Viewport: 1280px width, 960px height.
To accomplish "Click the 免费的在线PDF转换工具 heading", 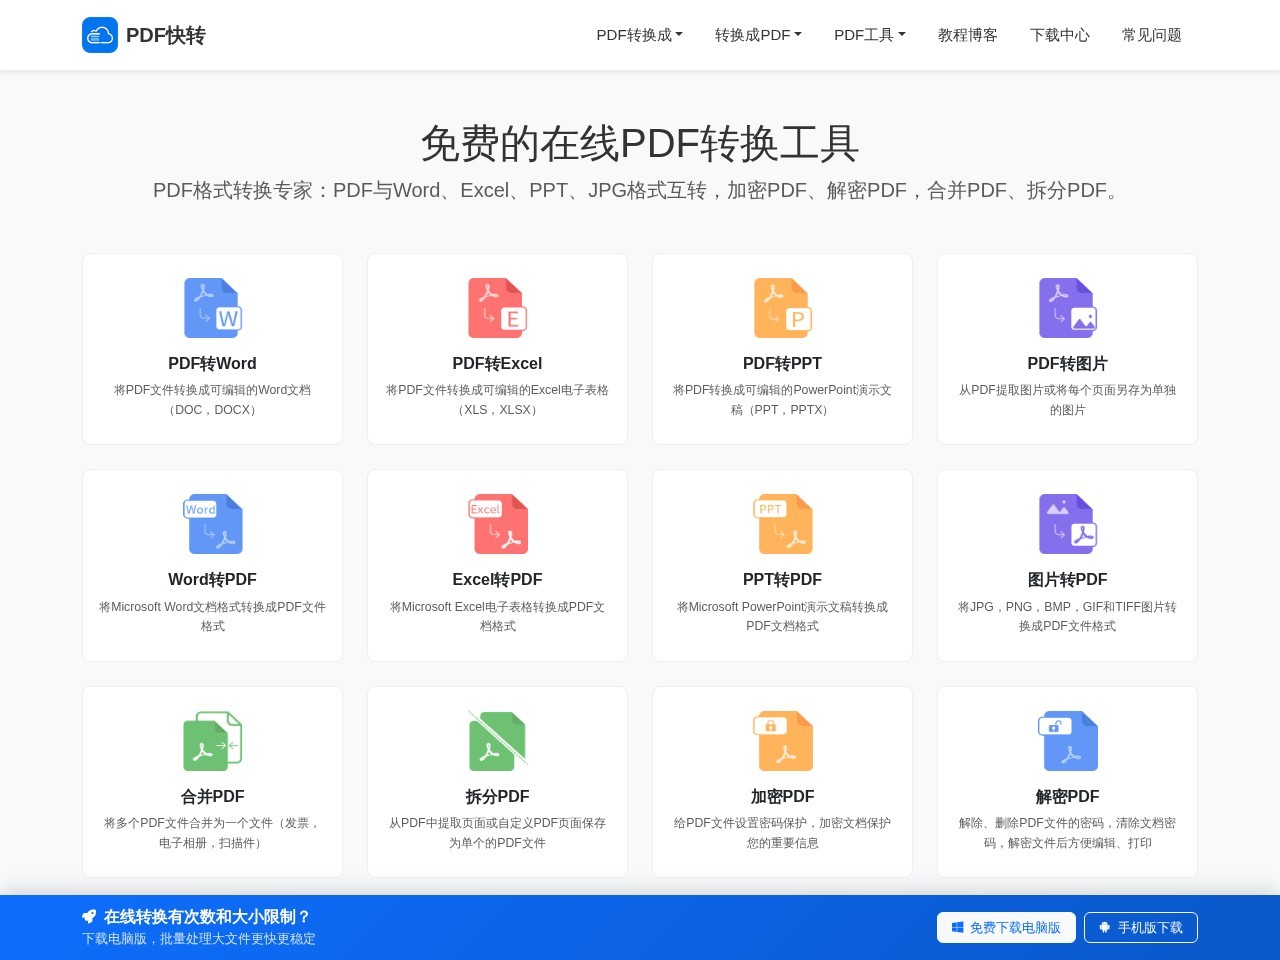I will point(640,144).
